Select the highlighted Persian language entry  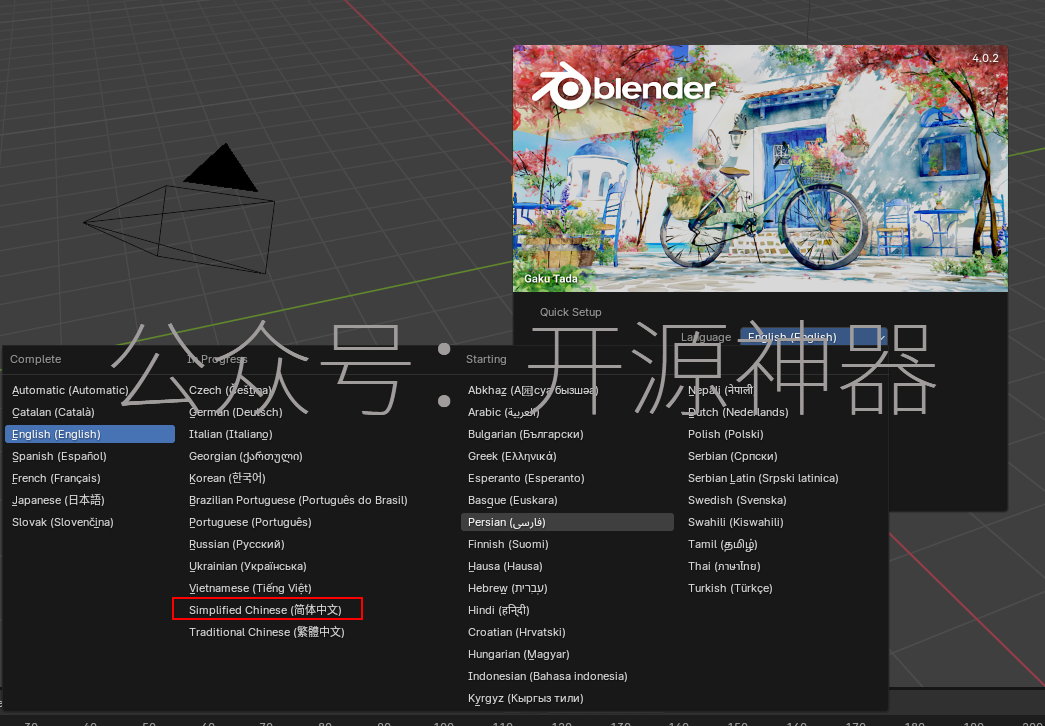tap(567, 522)
